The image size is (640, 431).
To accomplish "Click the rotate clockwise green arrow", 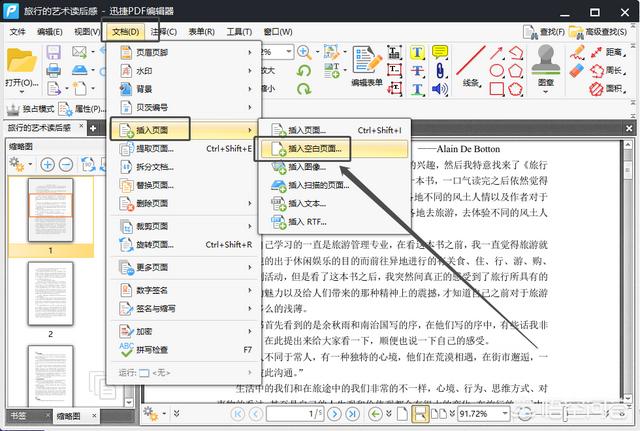I will click(304, 89).
